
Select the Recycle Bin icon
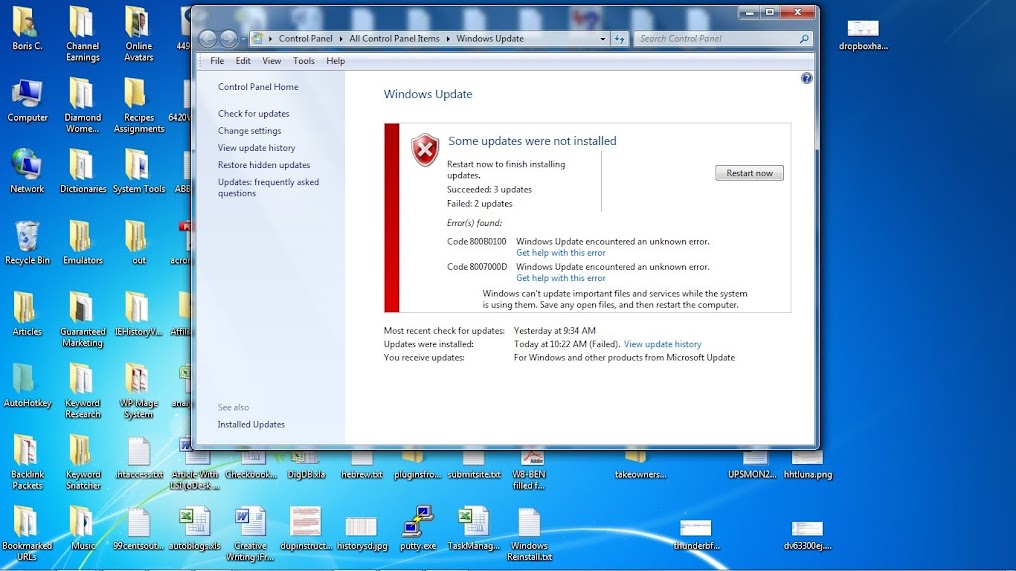coord(27,242)
